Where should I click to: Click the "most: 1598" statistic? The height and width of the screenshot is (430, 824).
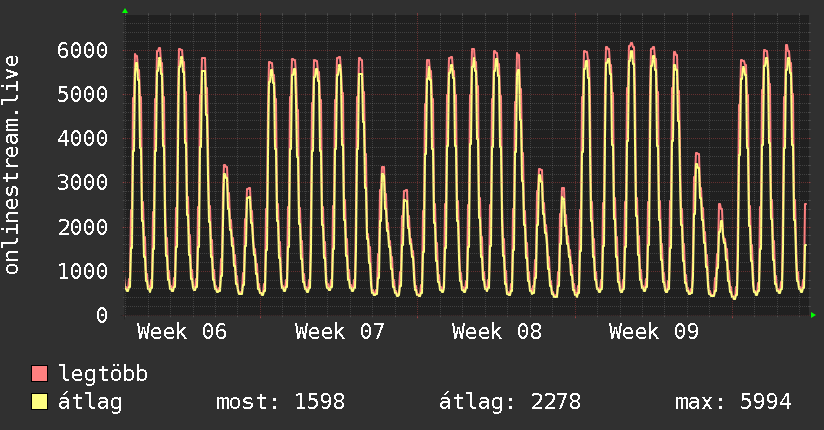[x=280, y=402]
